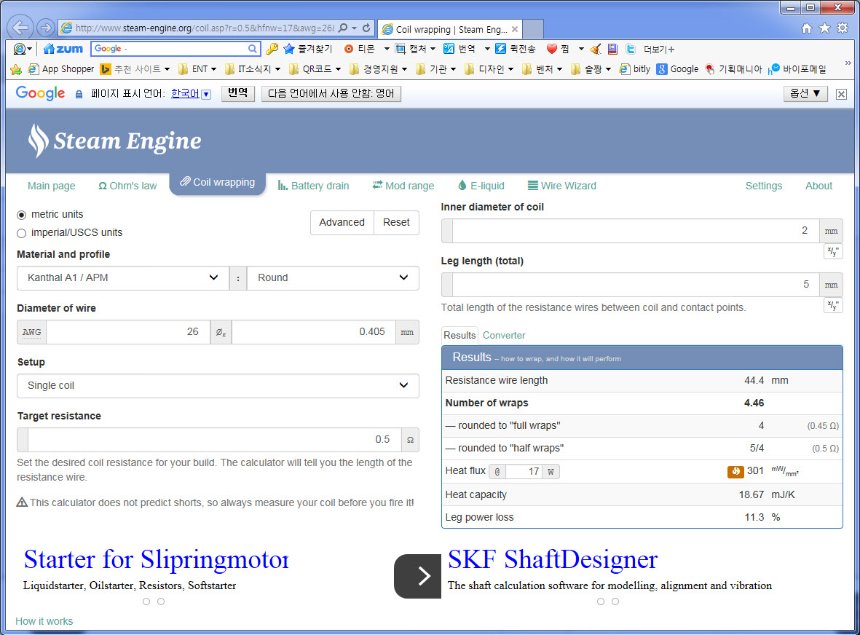Switch to E-liquid tab
The width and height of the screenshot is (860, 635).
tap(481, 186)
